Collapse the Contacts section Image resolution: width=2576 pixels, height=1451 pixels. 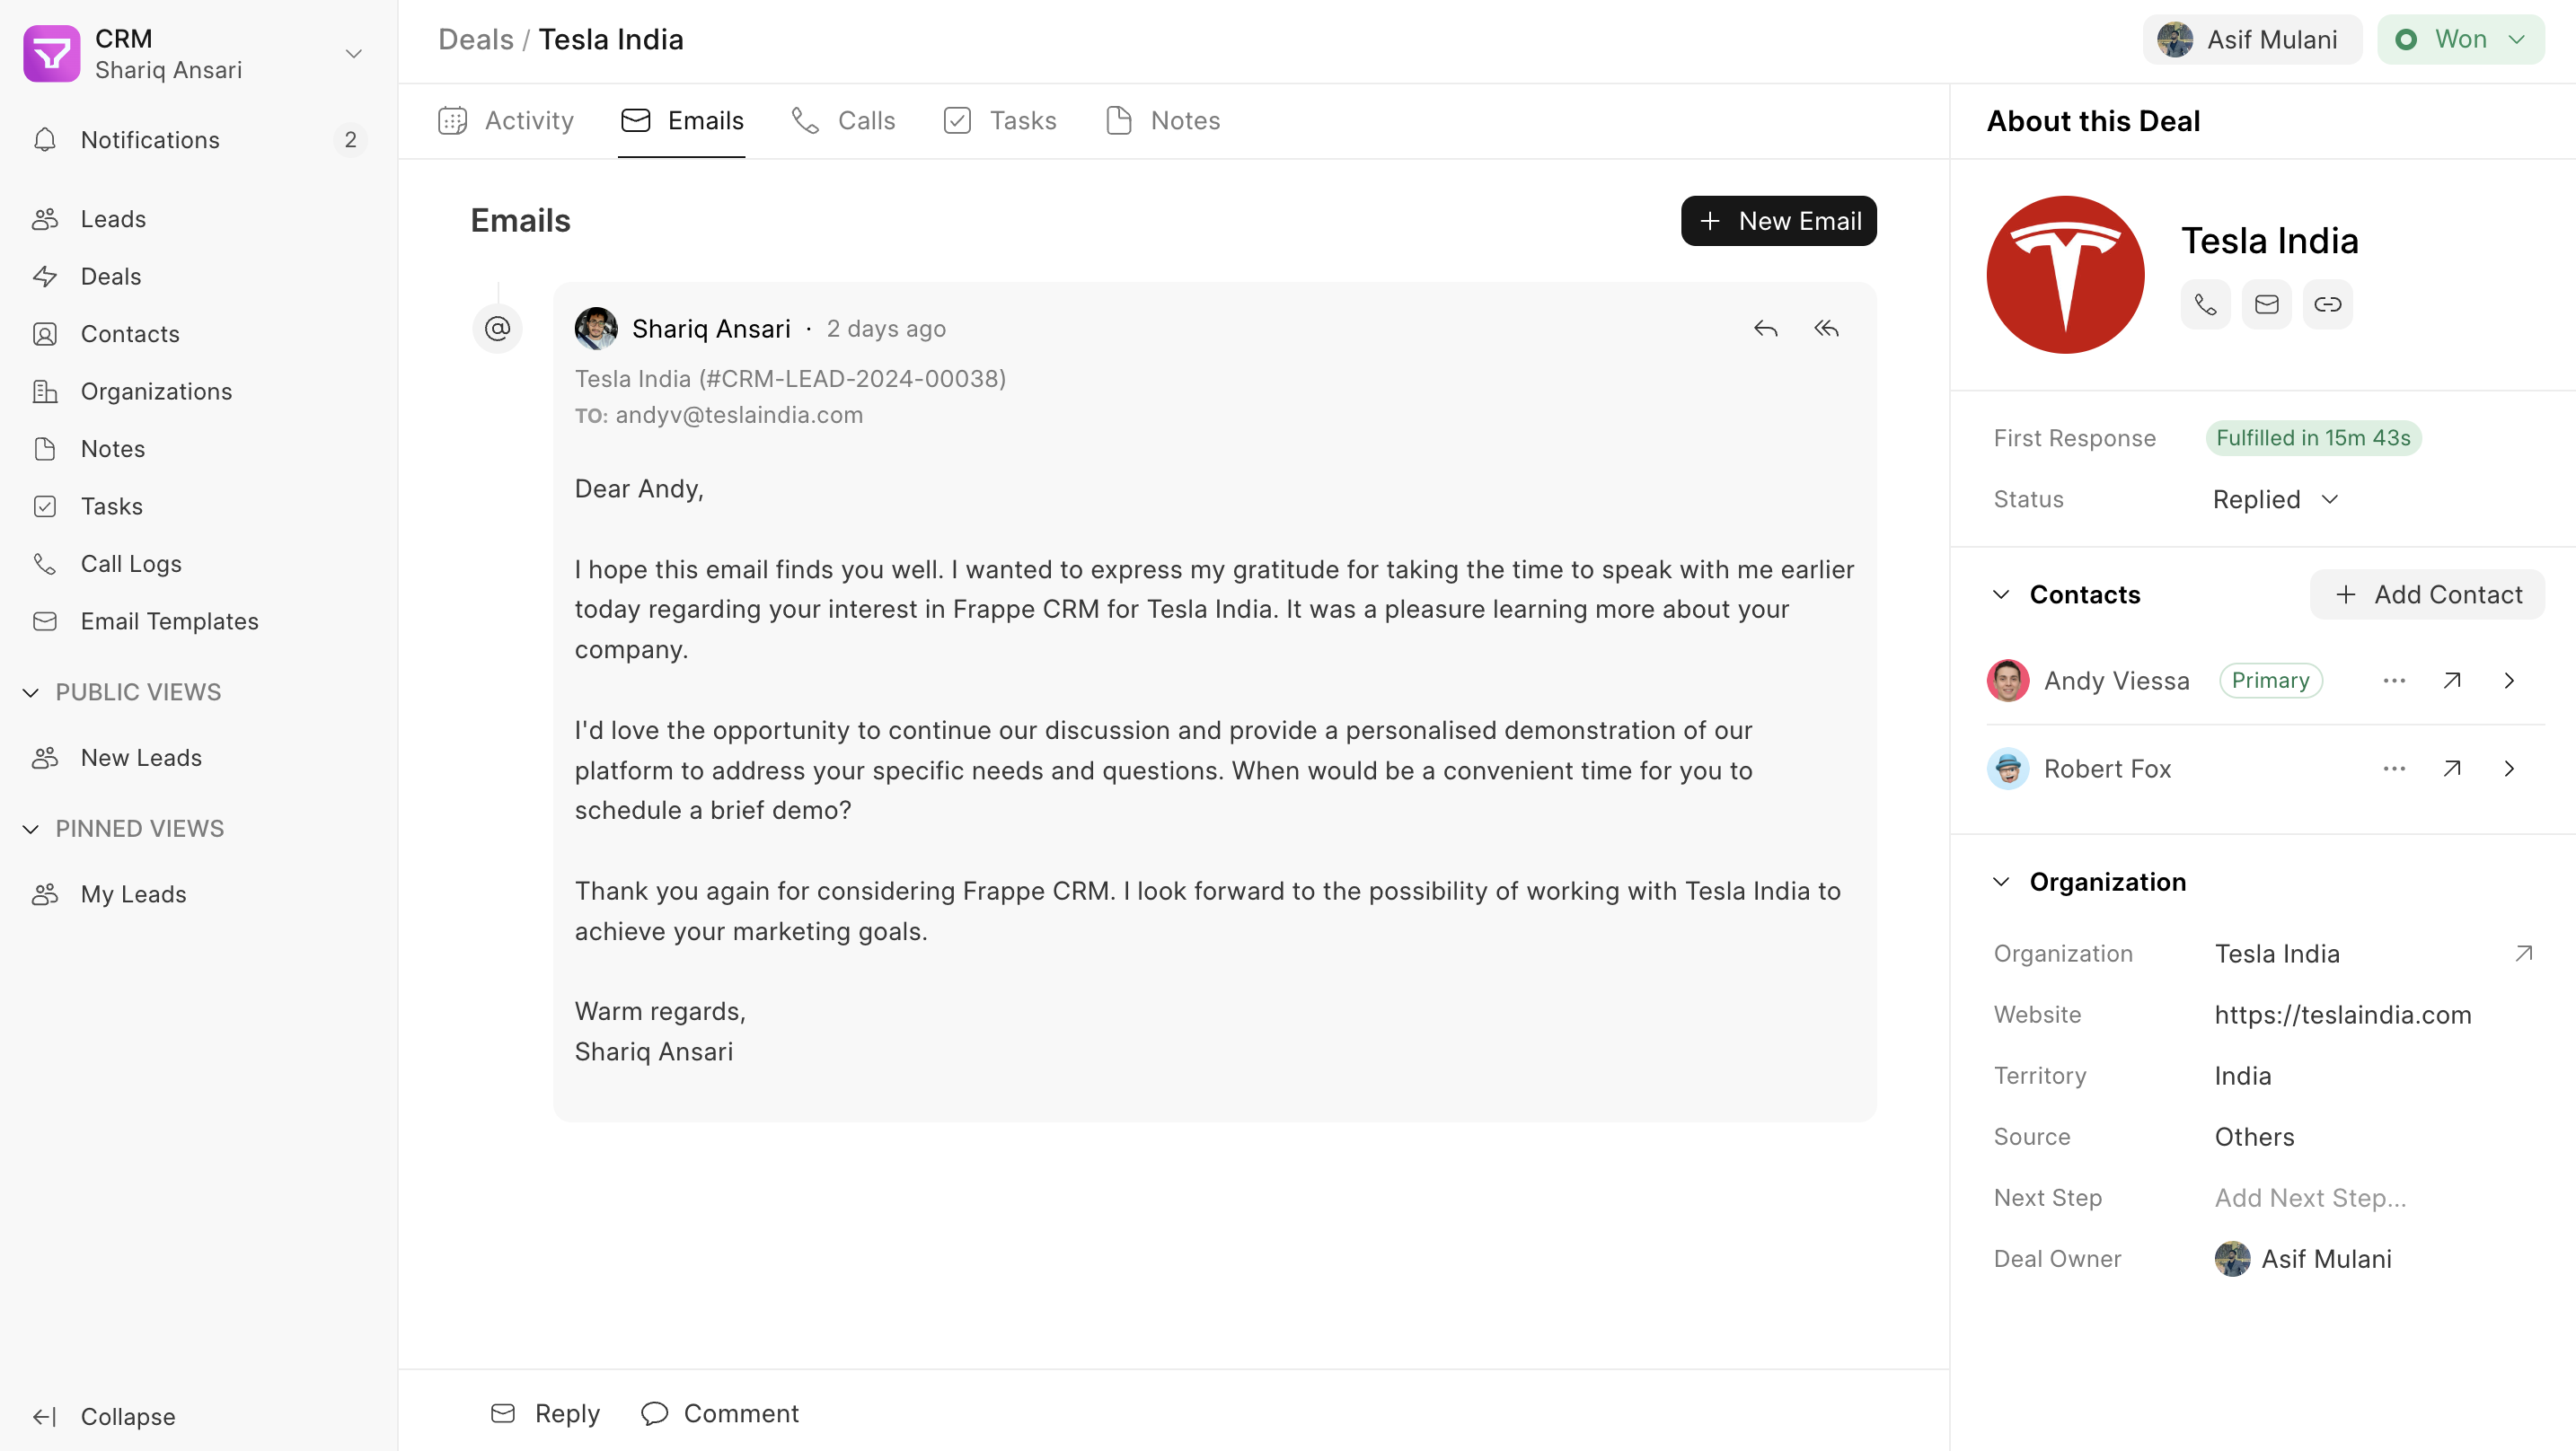pyautogui.click(x=2001, y=594)
